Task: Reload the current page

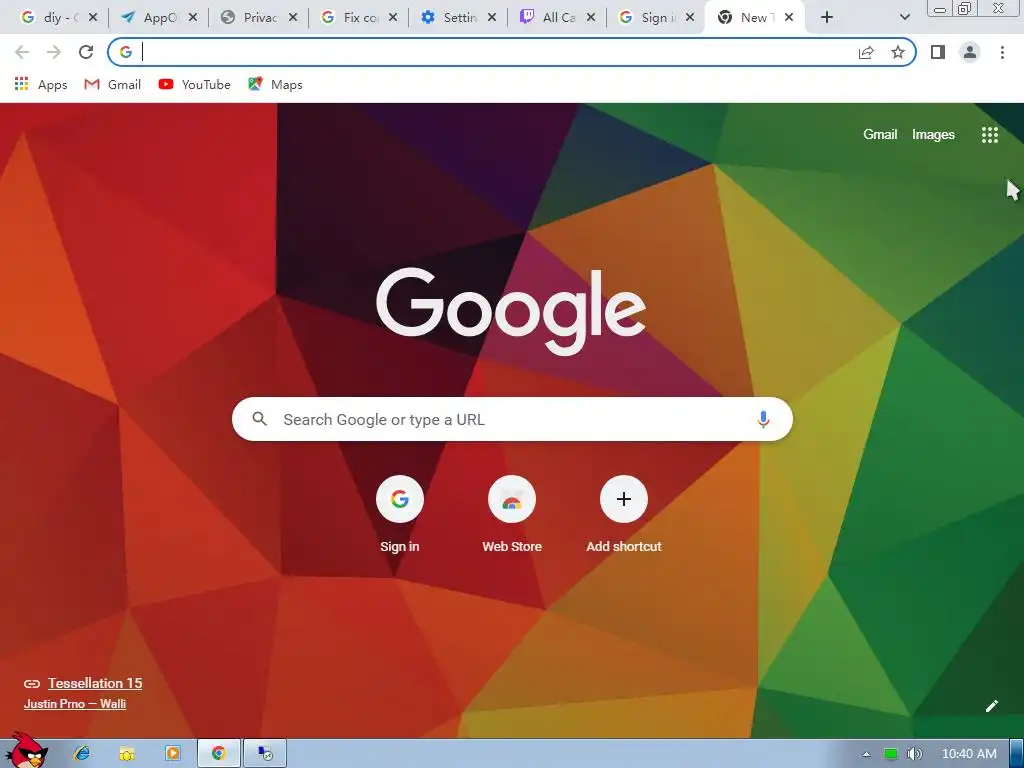Action: [86, 52]
